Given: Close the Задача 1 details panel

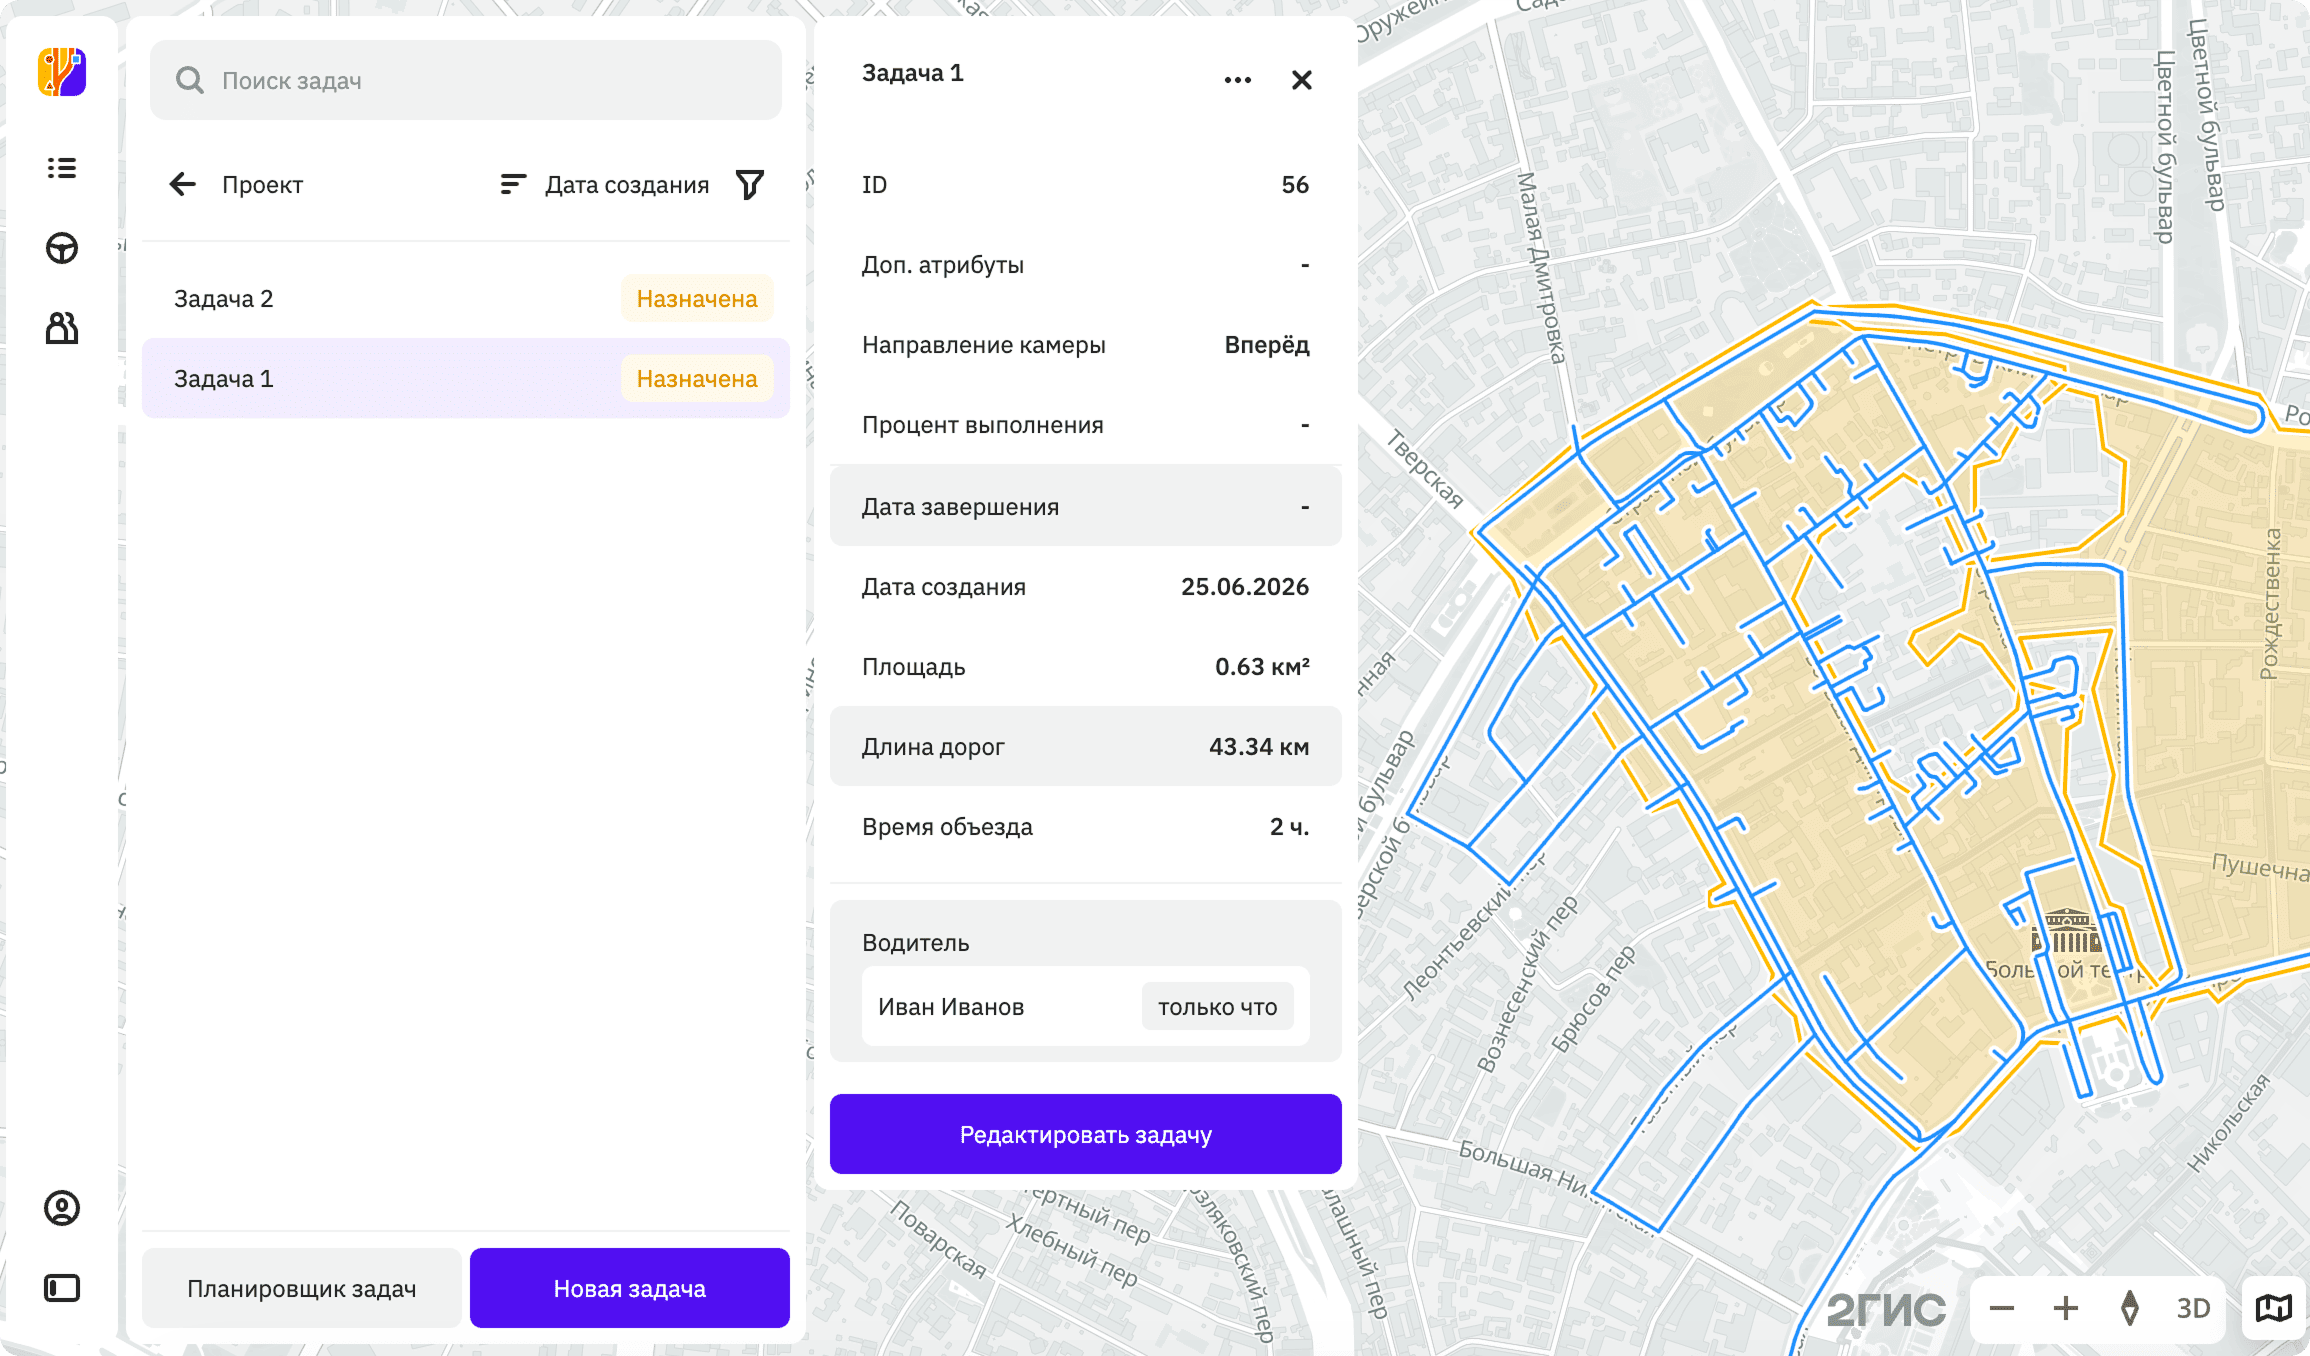Looking at the screenshot, I should 1302,80.
